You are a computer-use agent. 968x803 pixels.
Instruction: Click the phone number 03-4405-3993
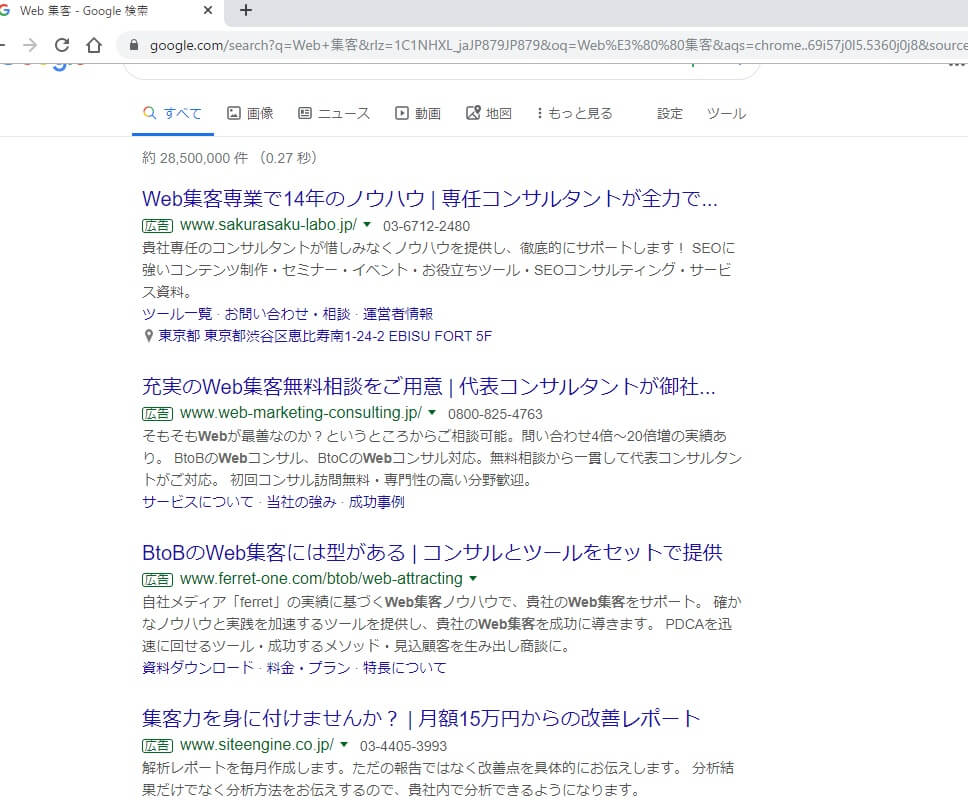tap(403, 746)
